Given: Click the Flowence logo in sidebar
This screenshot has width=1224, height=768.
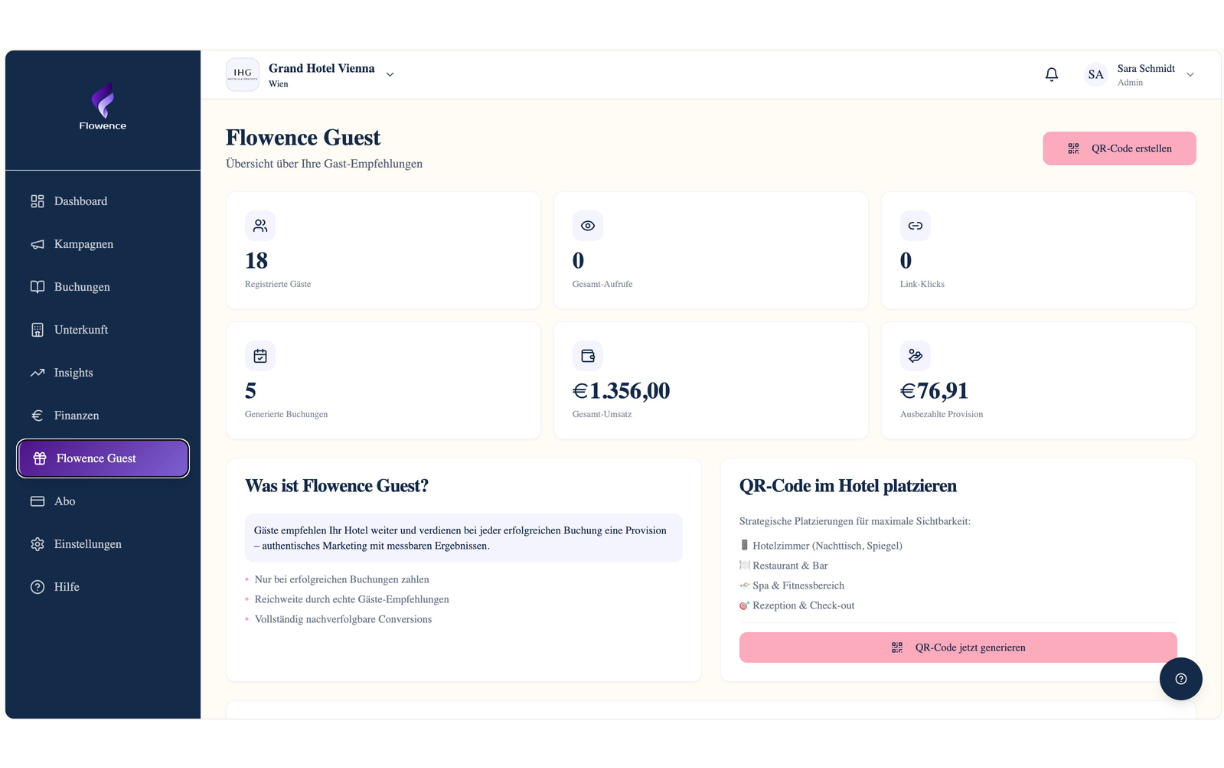Looking at the screenshot, I should click(x=103, y=107).
